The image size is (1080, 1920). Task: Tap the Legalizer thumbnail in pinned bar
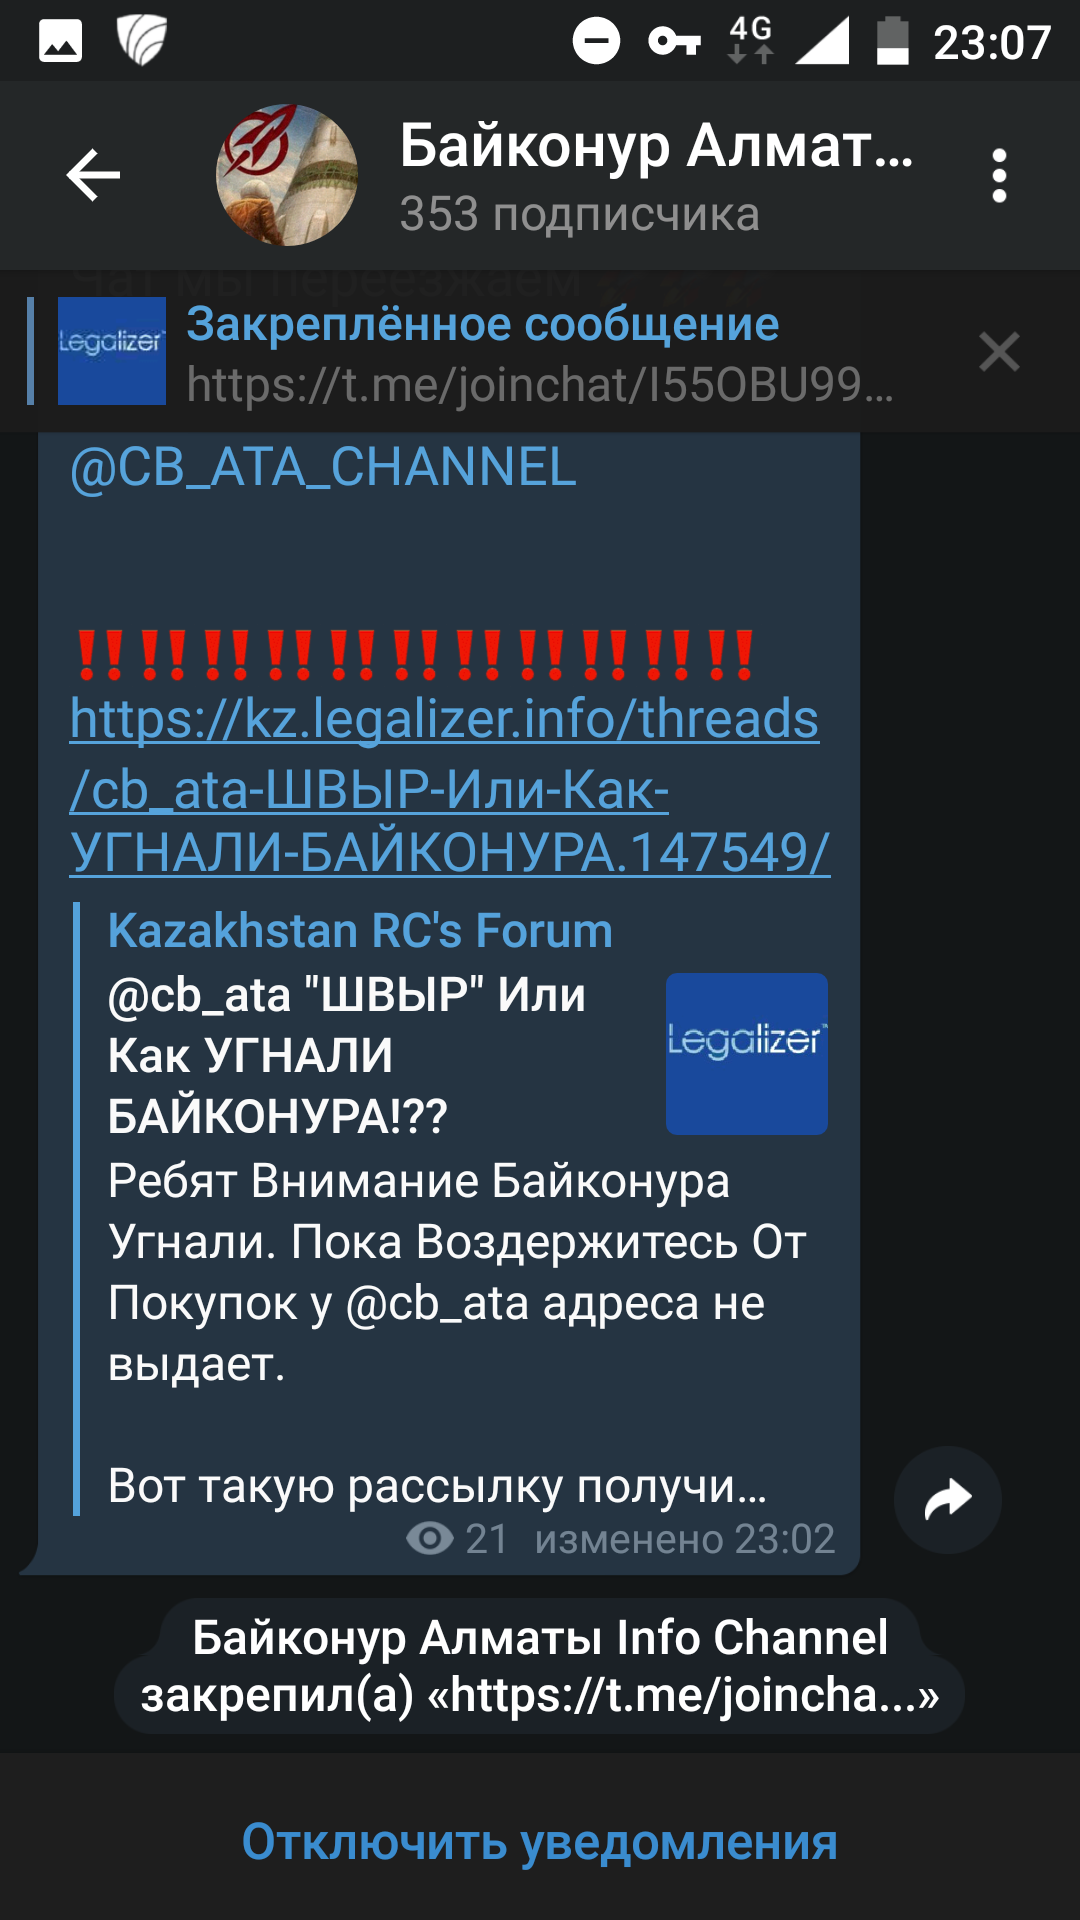pos(112,351)
